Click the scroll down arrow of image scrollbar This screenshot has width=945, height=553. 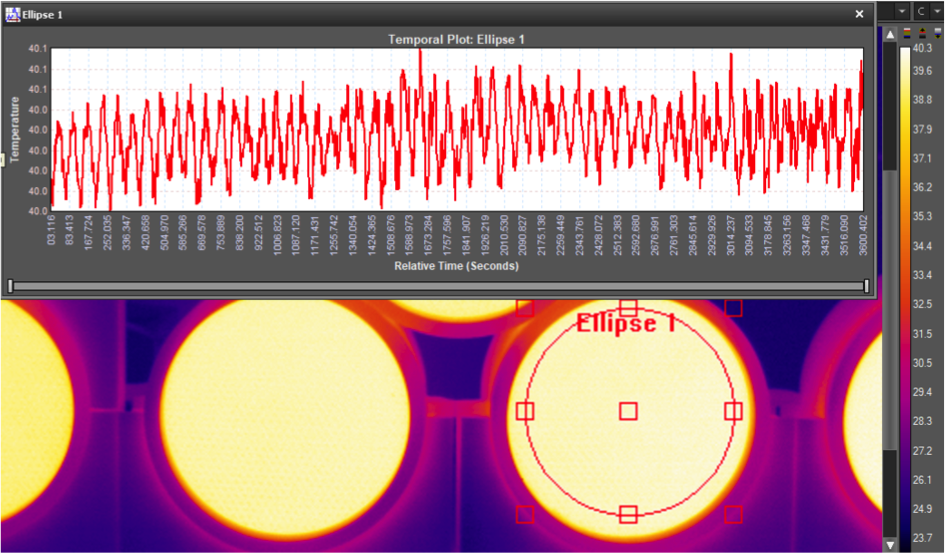click(x=890, y=545)
